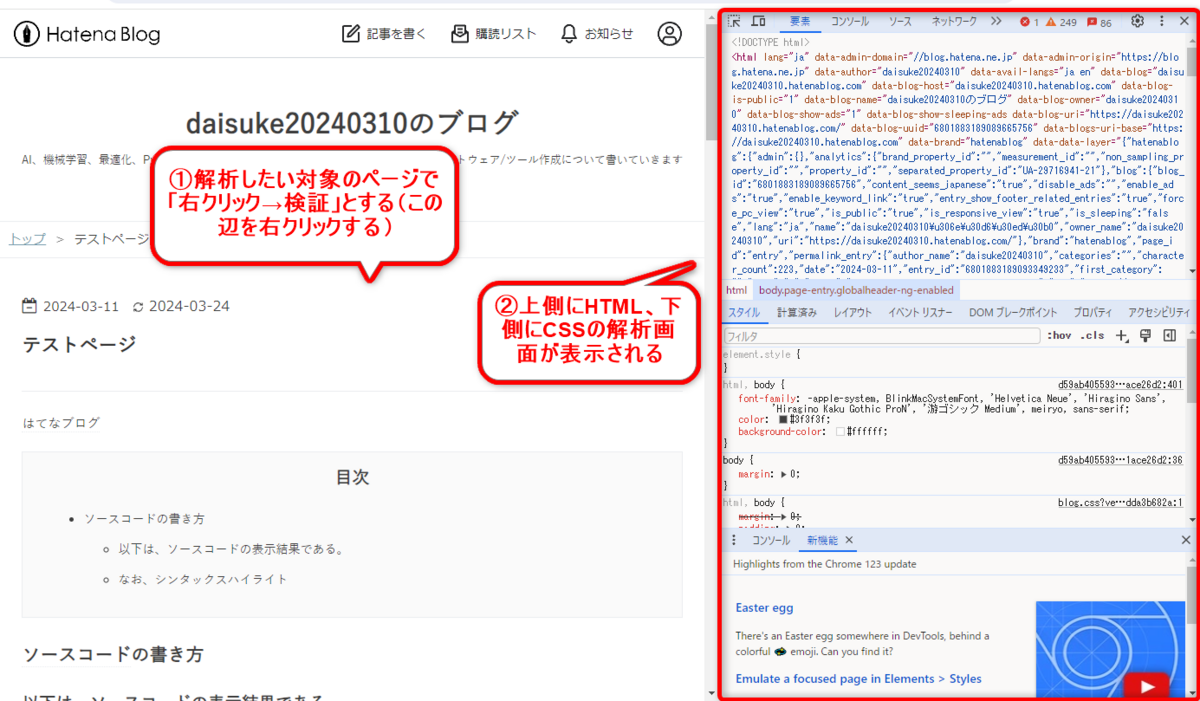Expand the body margin: 0 shorthand triangle
1200x701 pixels.
783,475
